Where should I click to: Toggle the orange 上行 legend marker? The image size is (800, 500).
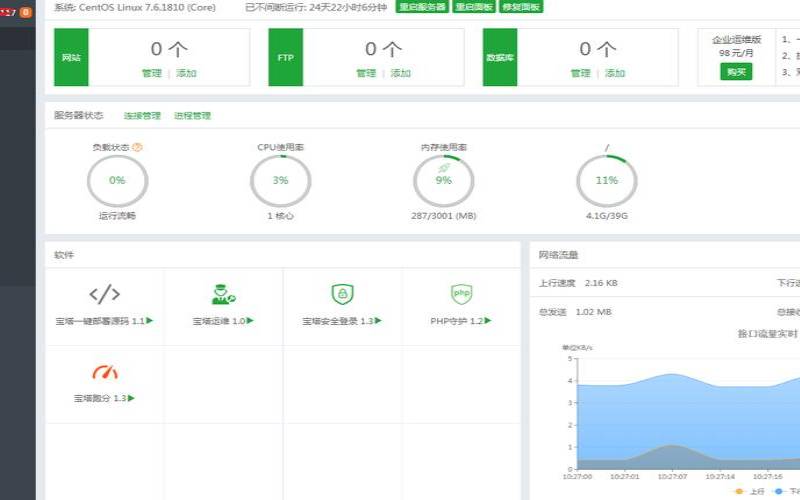pyautogui.click(x=739, y=491)
